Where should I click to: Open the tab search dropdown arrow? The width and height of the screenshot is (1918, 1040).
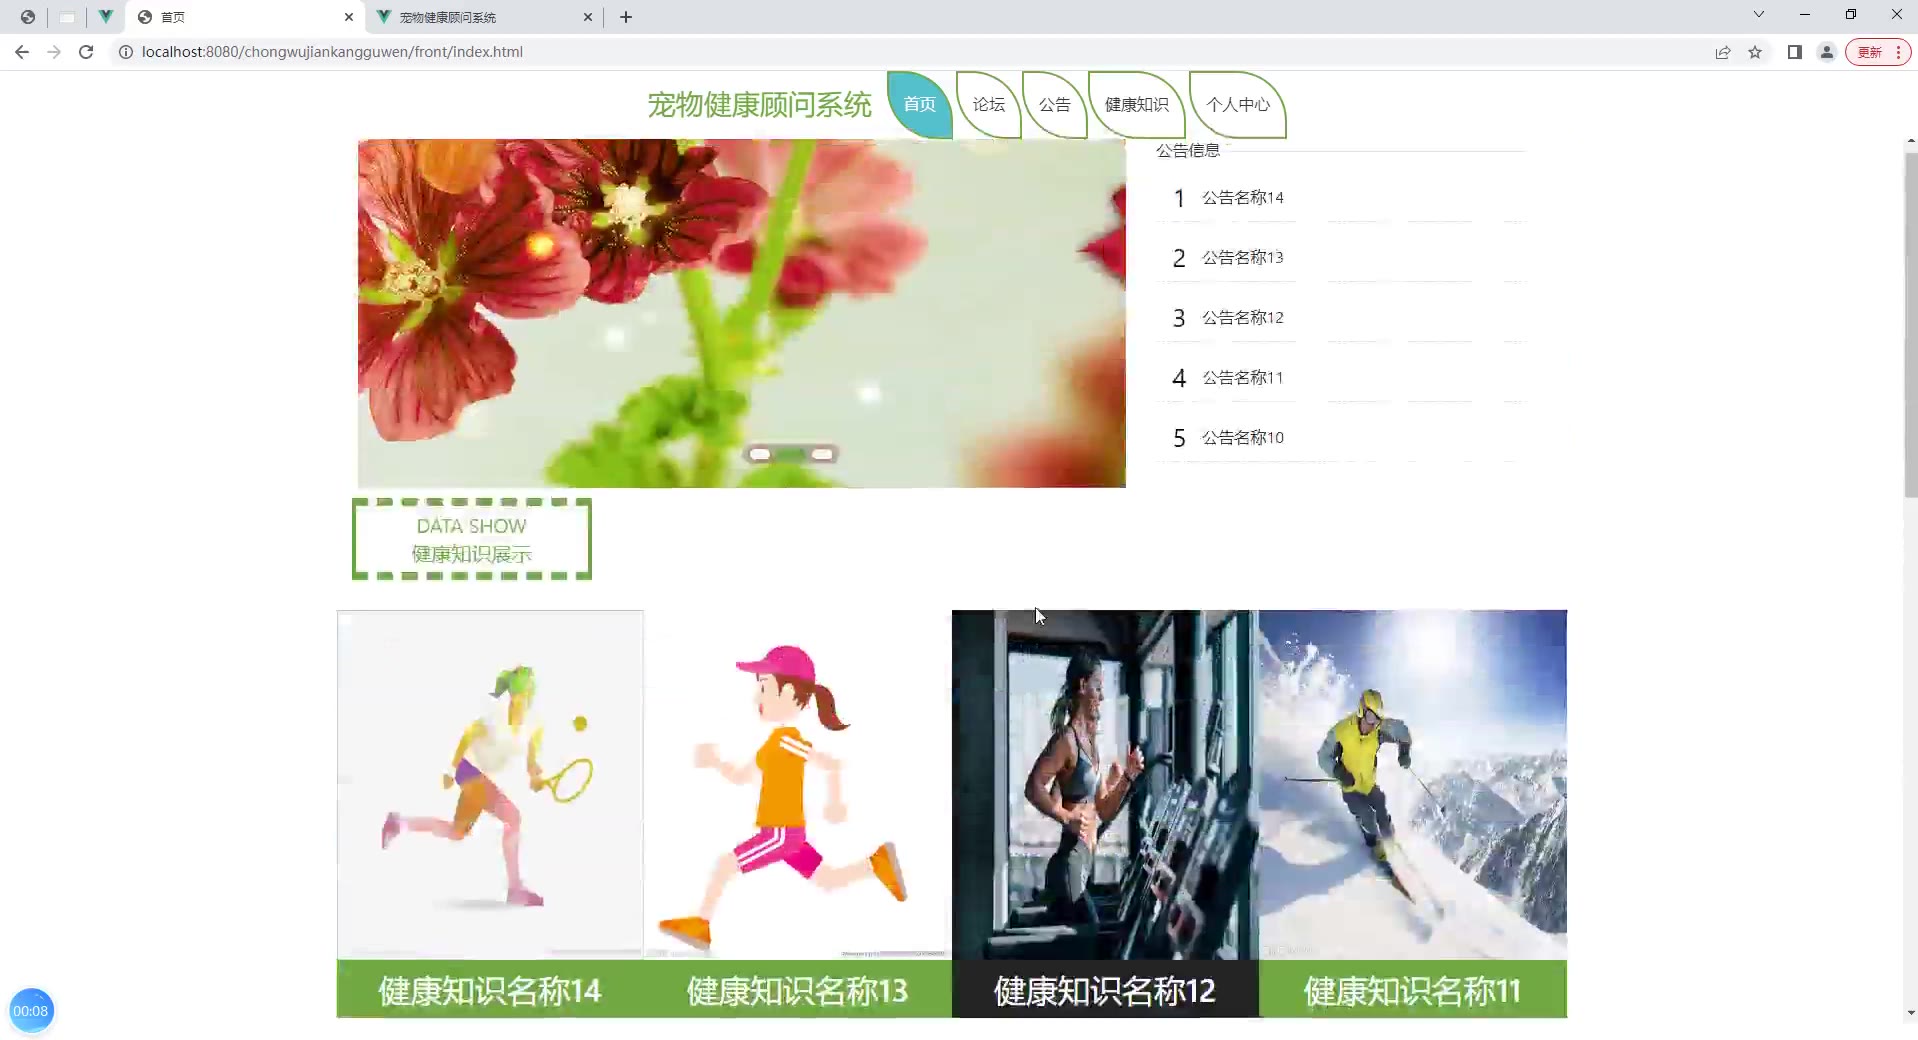tap(1759, 15)
